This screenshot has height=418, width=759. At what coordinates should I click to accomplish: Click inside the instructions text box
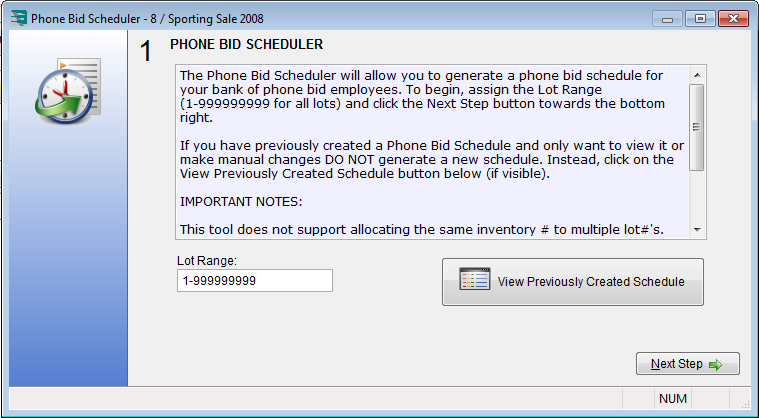click(x=430, y=152)
